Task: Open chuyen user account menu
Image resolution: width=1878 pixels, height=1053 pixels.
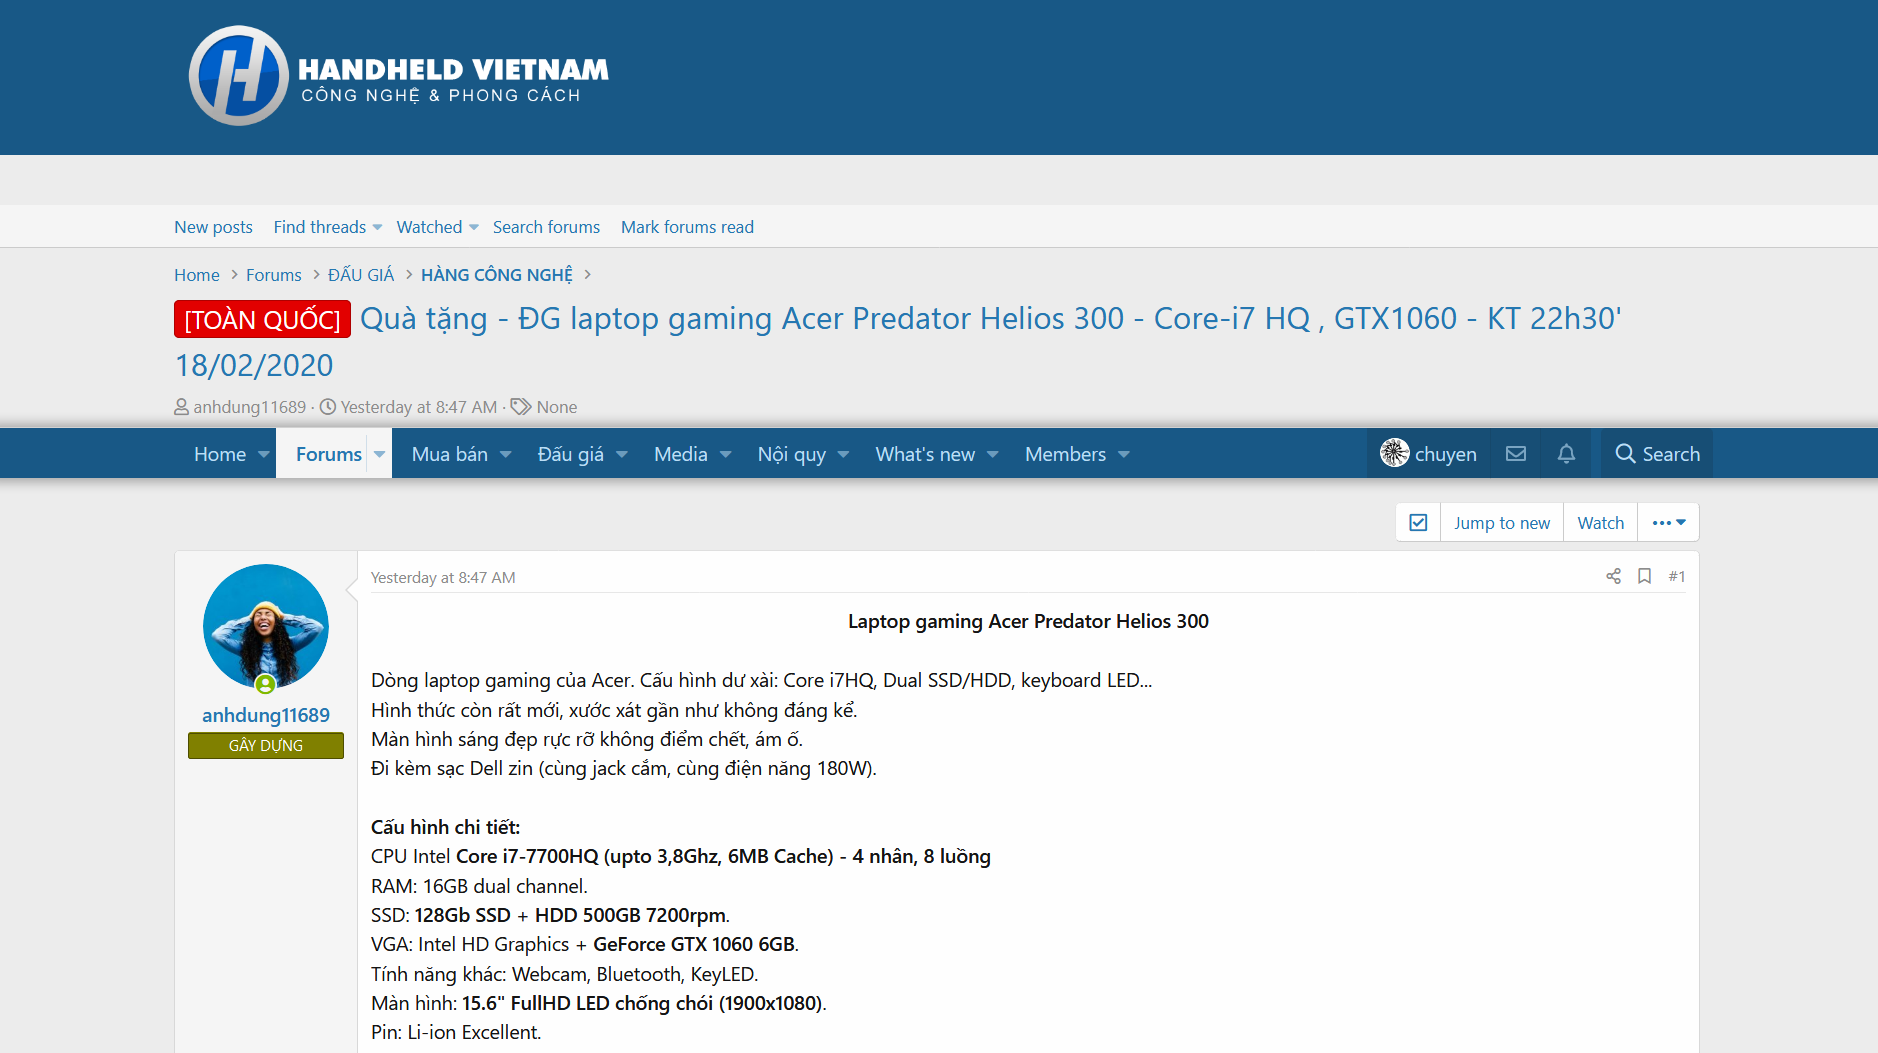Action: pyautogui.click(x=1429, y=454)
